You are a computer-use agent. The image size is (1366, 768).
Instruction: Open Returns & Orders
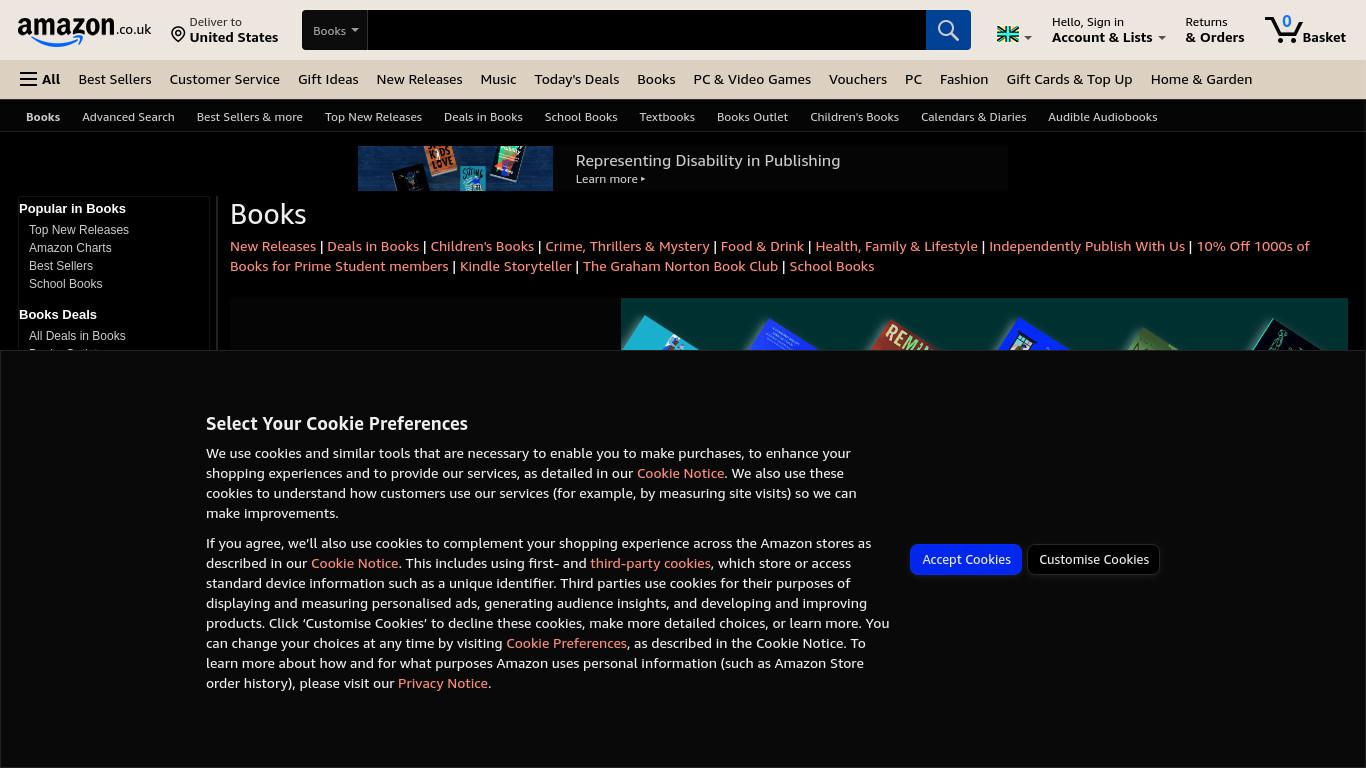pyautogui.click(x=1215, y=30)
